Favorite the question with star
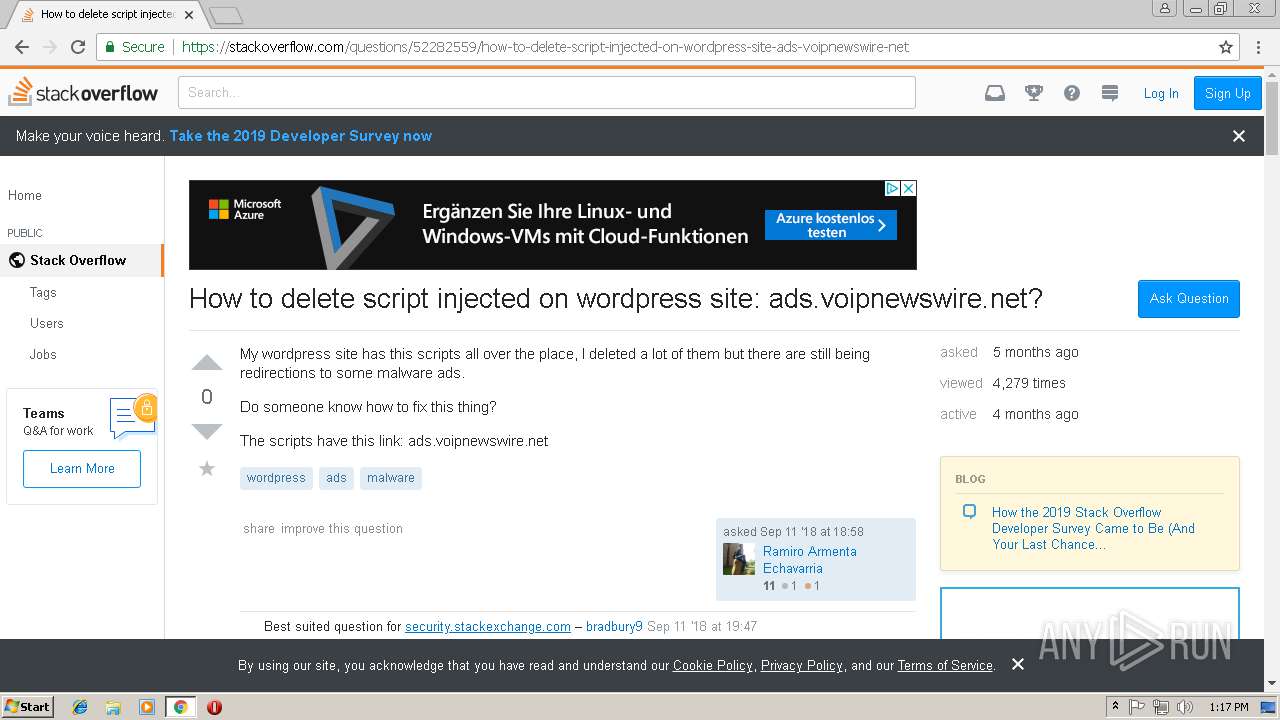Screen dimensions: 1280x720 coord(207,468)
